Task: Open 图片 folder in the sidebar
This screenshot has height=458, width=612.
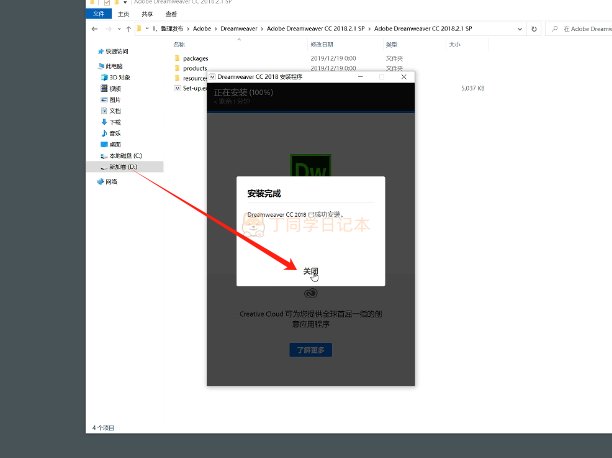Action: (x=115, y=100)
